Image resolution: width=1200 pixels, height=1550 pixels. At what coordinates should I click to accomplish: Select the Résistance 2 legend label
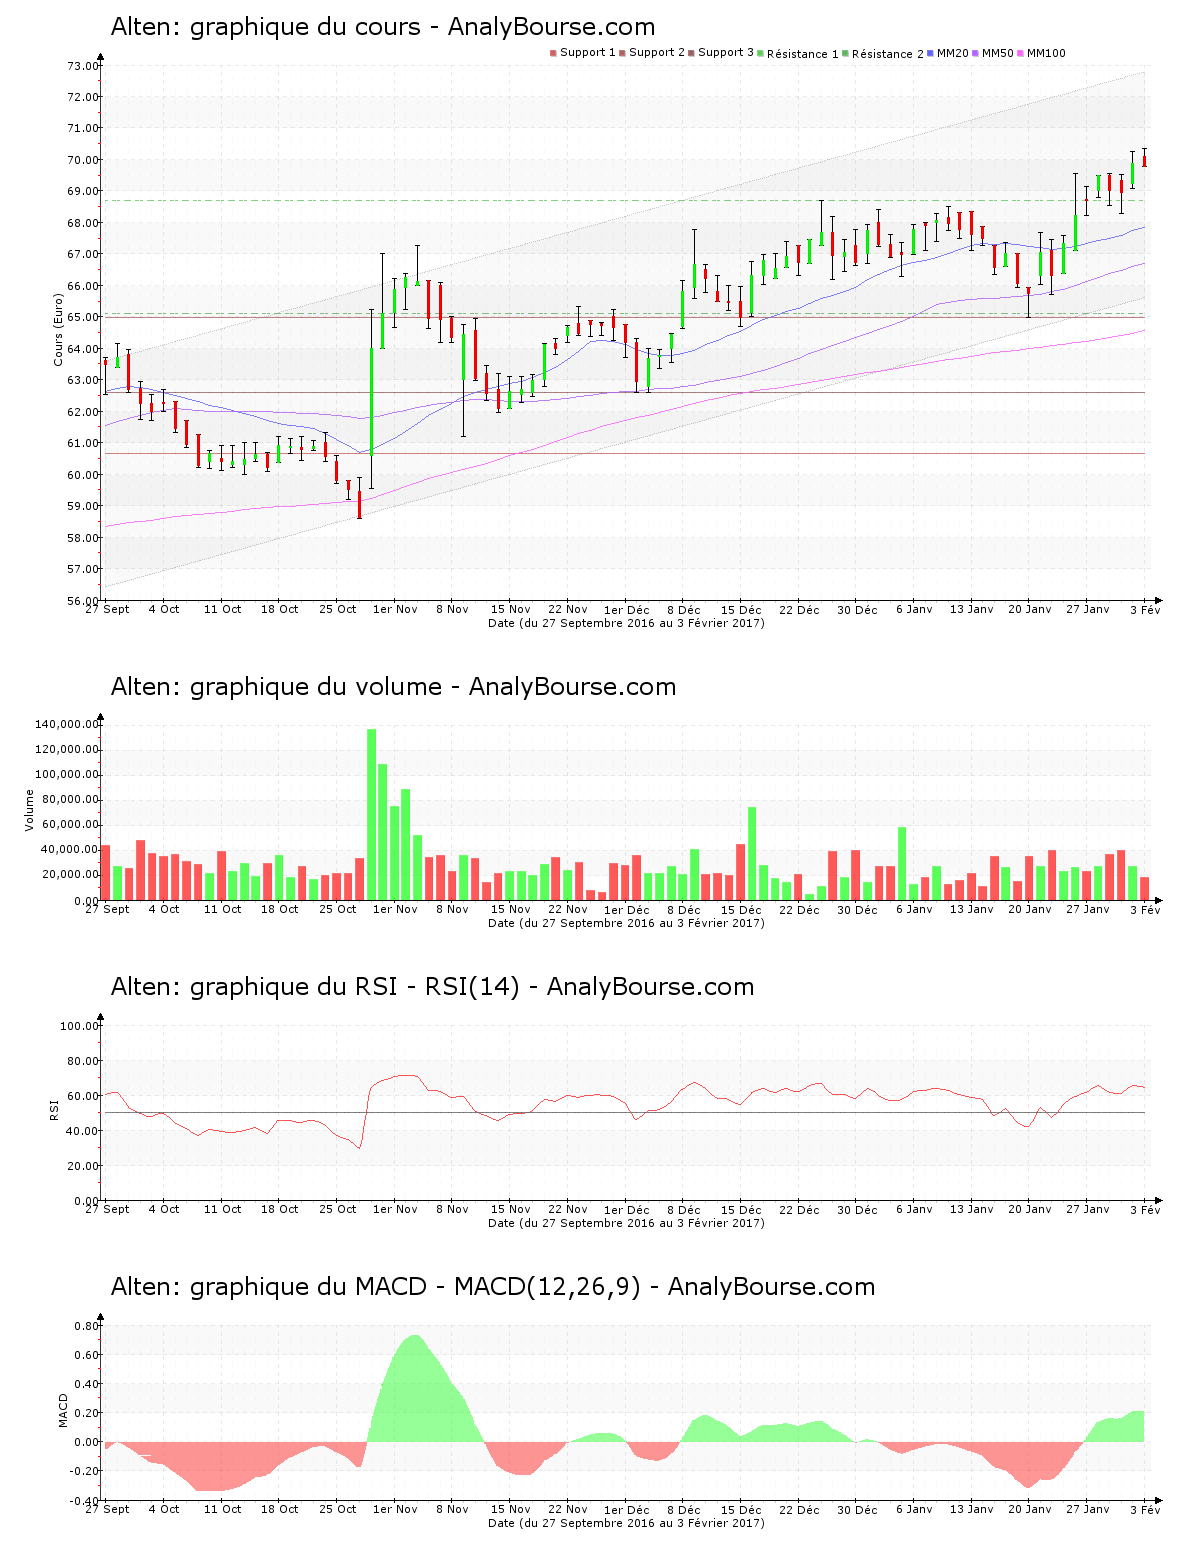coord(888,54)
